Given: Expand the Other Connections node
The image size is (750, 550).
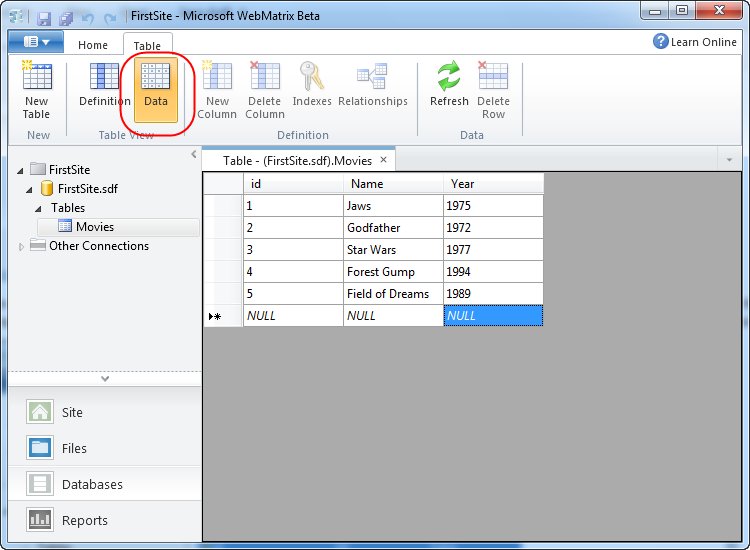Looking at the screenshot, I should 21,247.
